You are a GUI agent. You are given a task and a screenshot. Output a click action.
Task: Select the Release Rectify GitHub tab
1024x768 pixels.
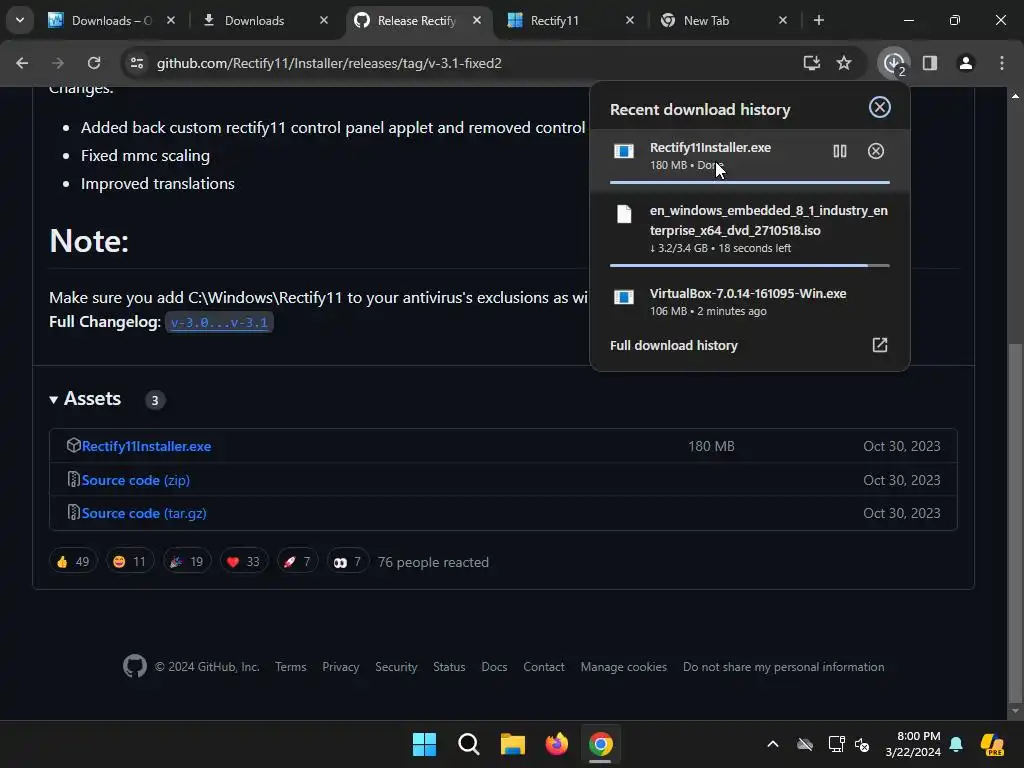[417, 20]
